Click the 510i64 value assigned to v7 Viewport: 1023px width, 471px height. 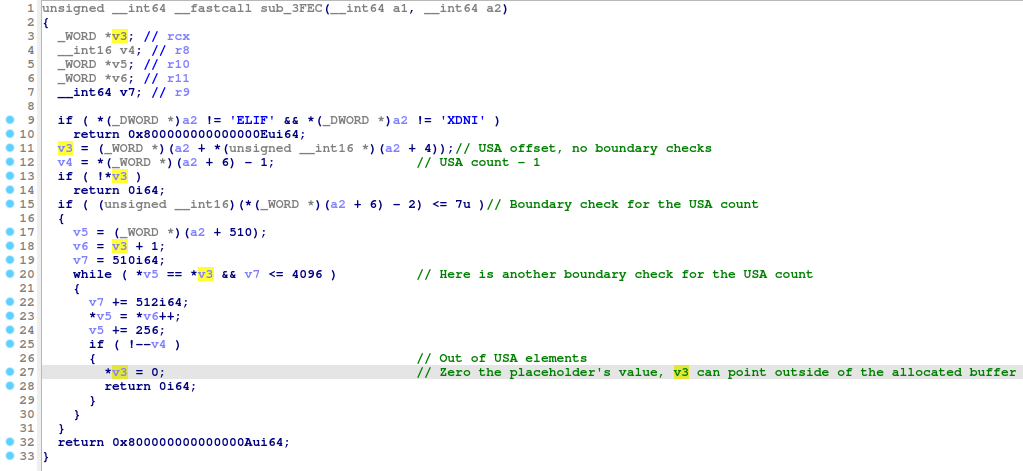click(x=128, y=260)
